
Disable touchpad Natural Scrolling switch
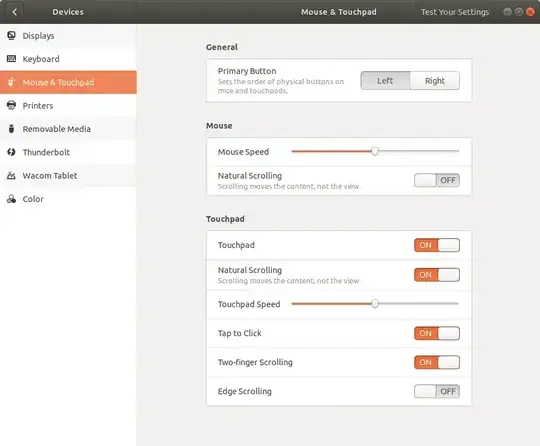click(437, 275)
